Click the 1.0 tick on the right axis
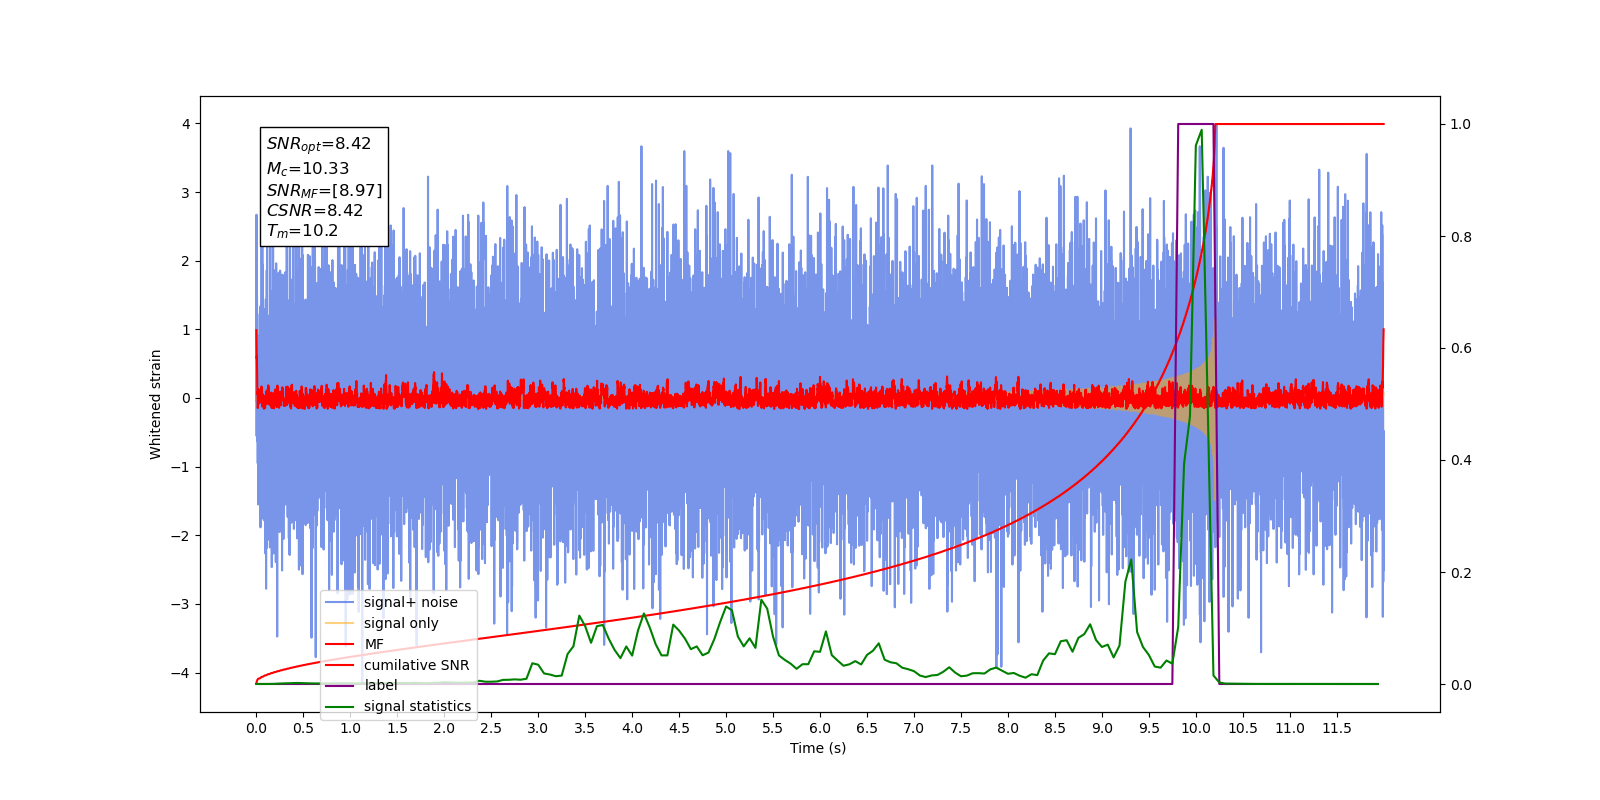1600x800 pixels. 1461,124
